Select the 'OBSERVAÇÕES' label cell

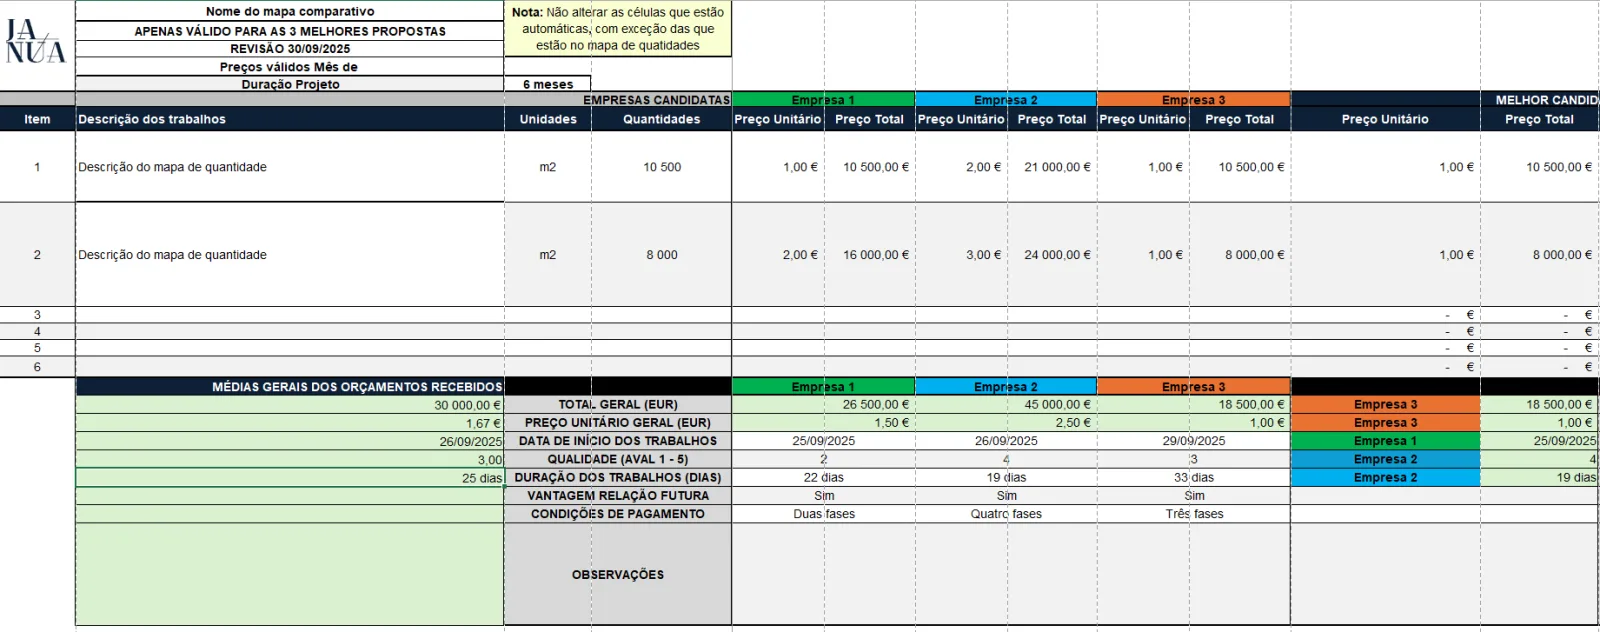click(x=618, y=575)
